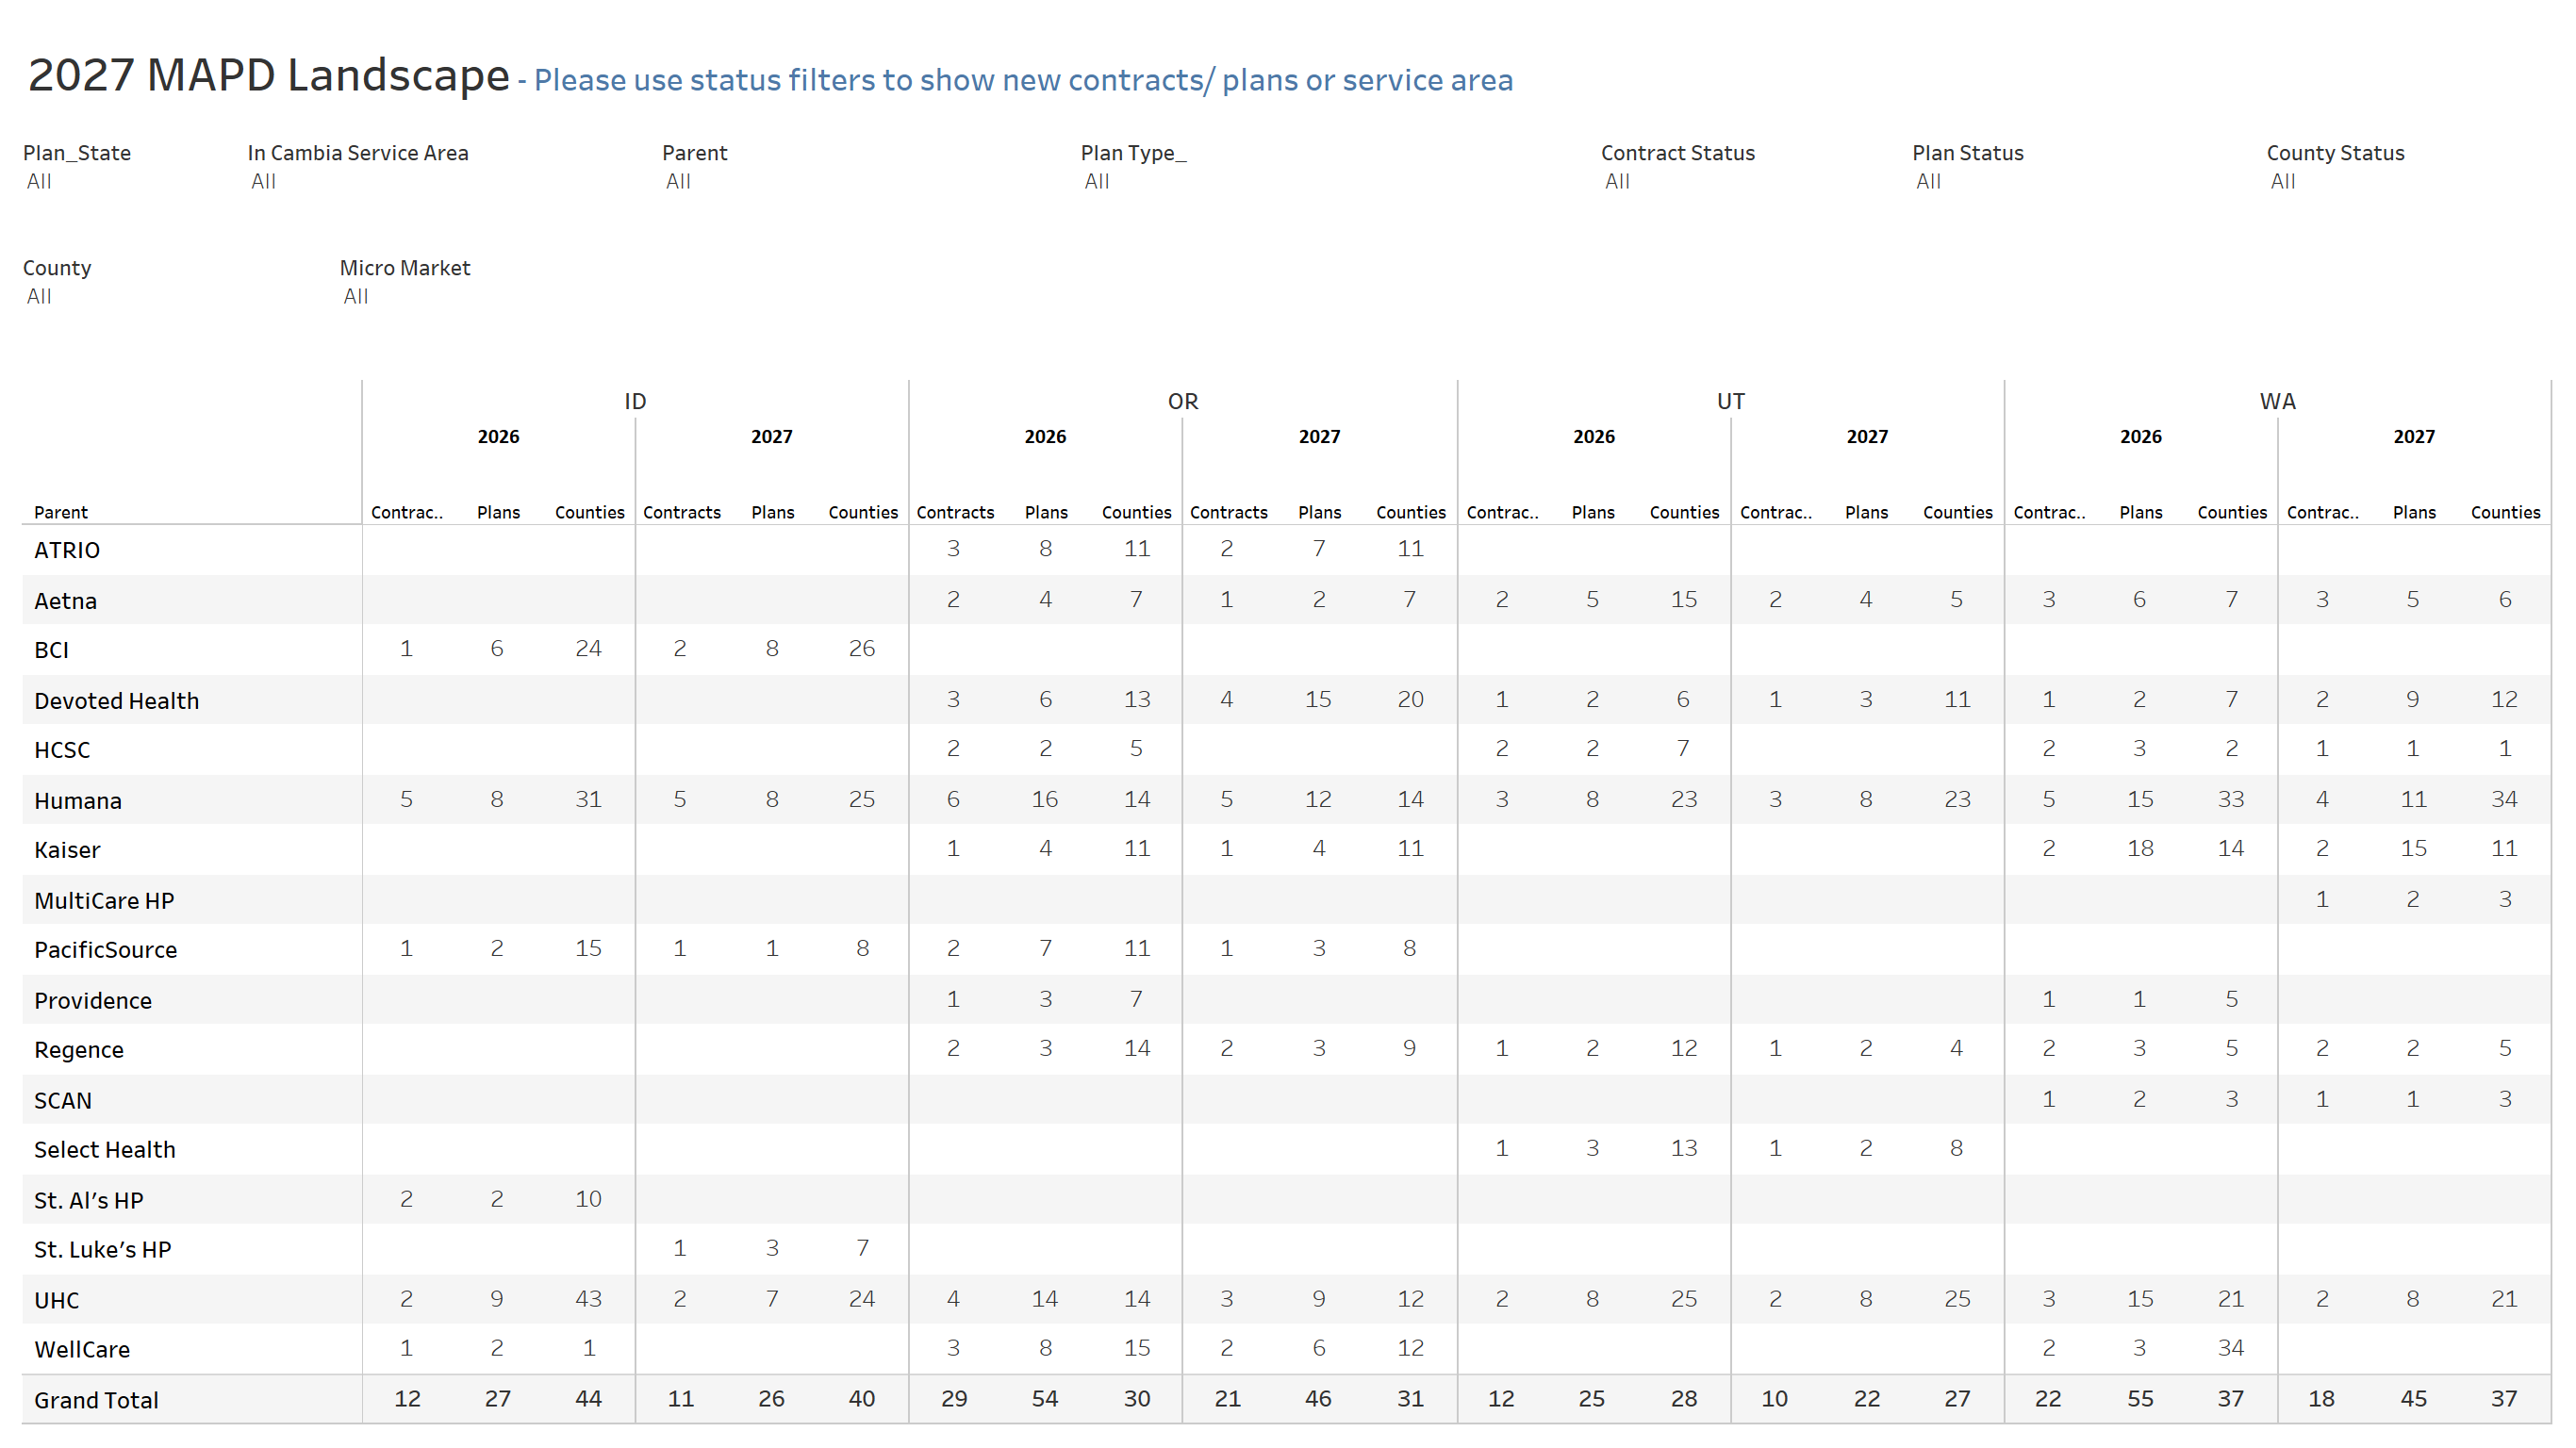The height and width of the screenshot is (1448, 2576).
Task: Open the In Cambia Service Area filter
Action: point(440,181)
